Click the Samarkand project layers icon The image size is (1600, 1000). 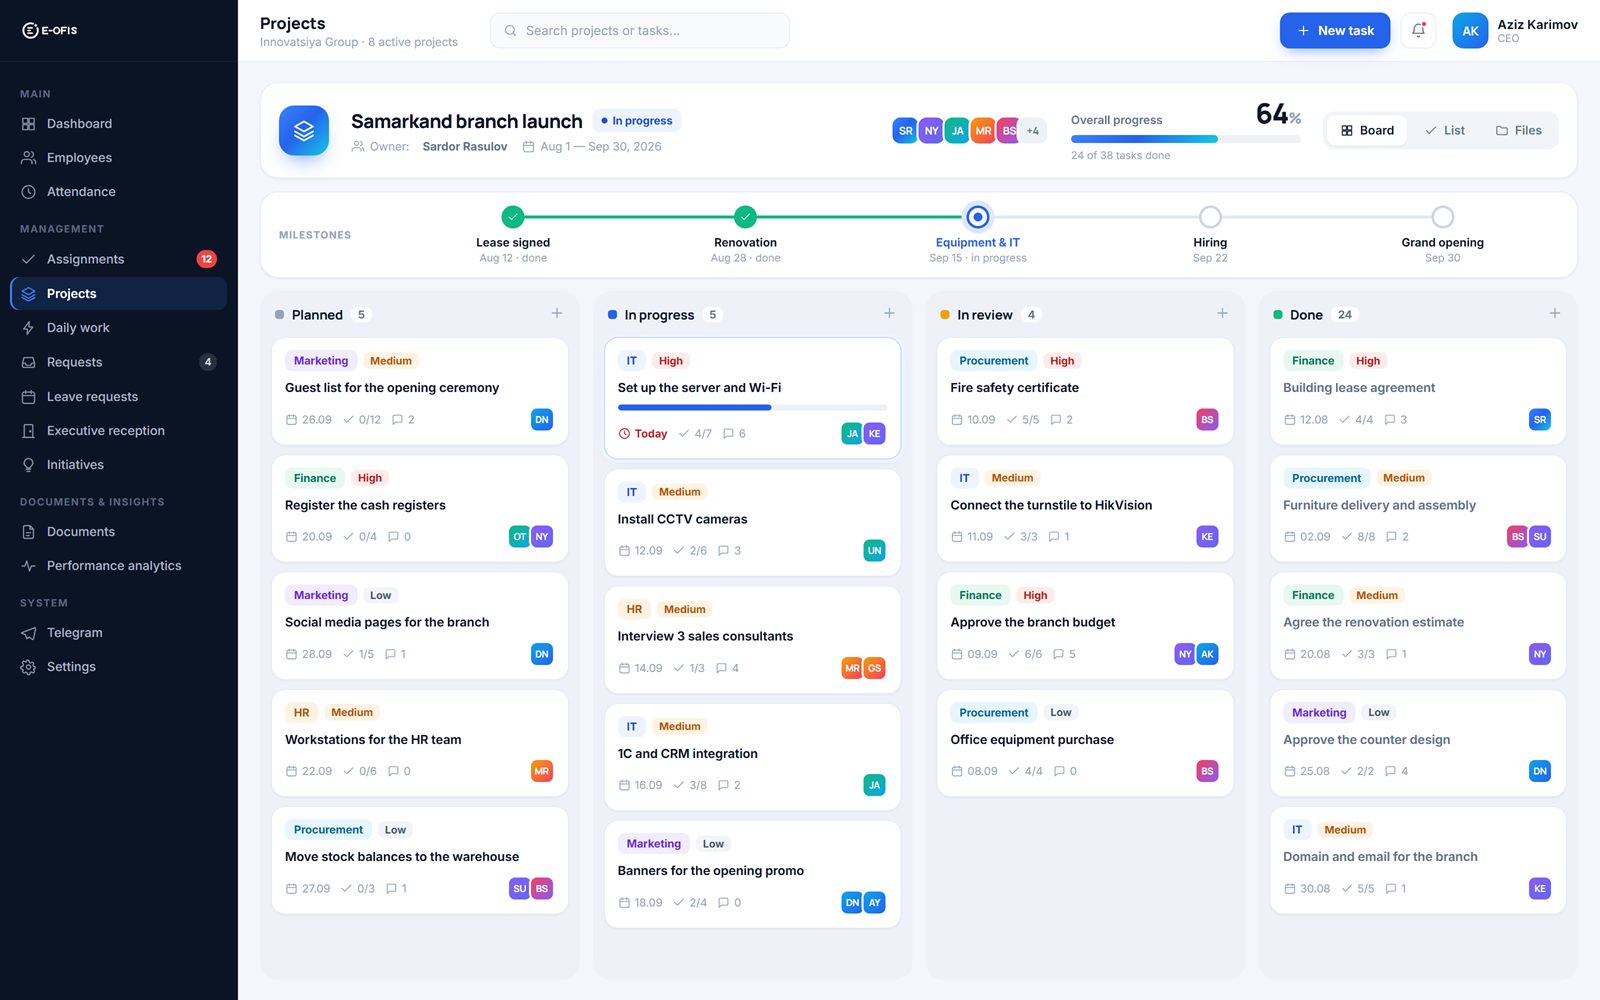(x=304, y=131)
